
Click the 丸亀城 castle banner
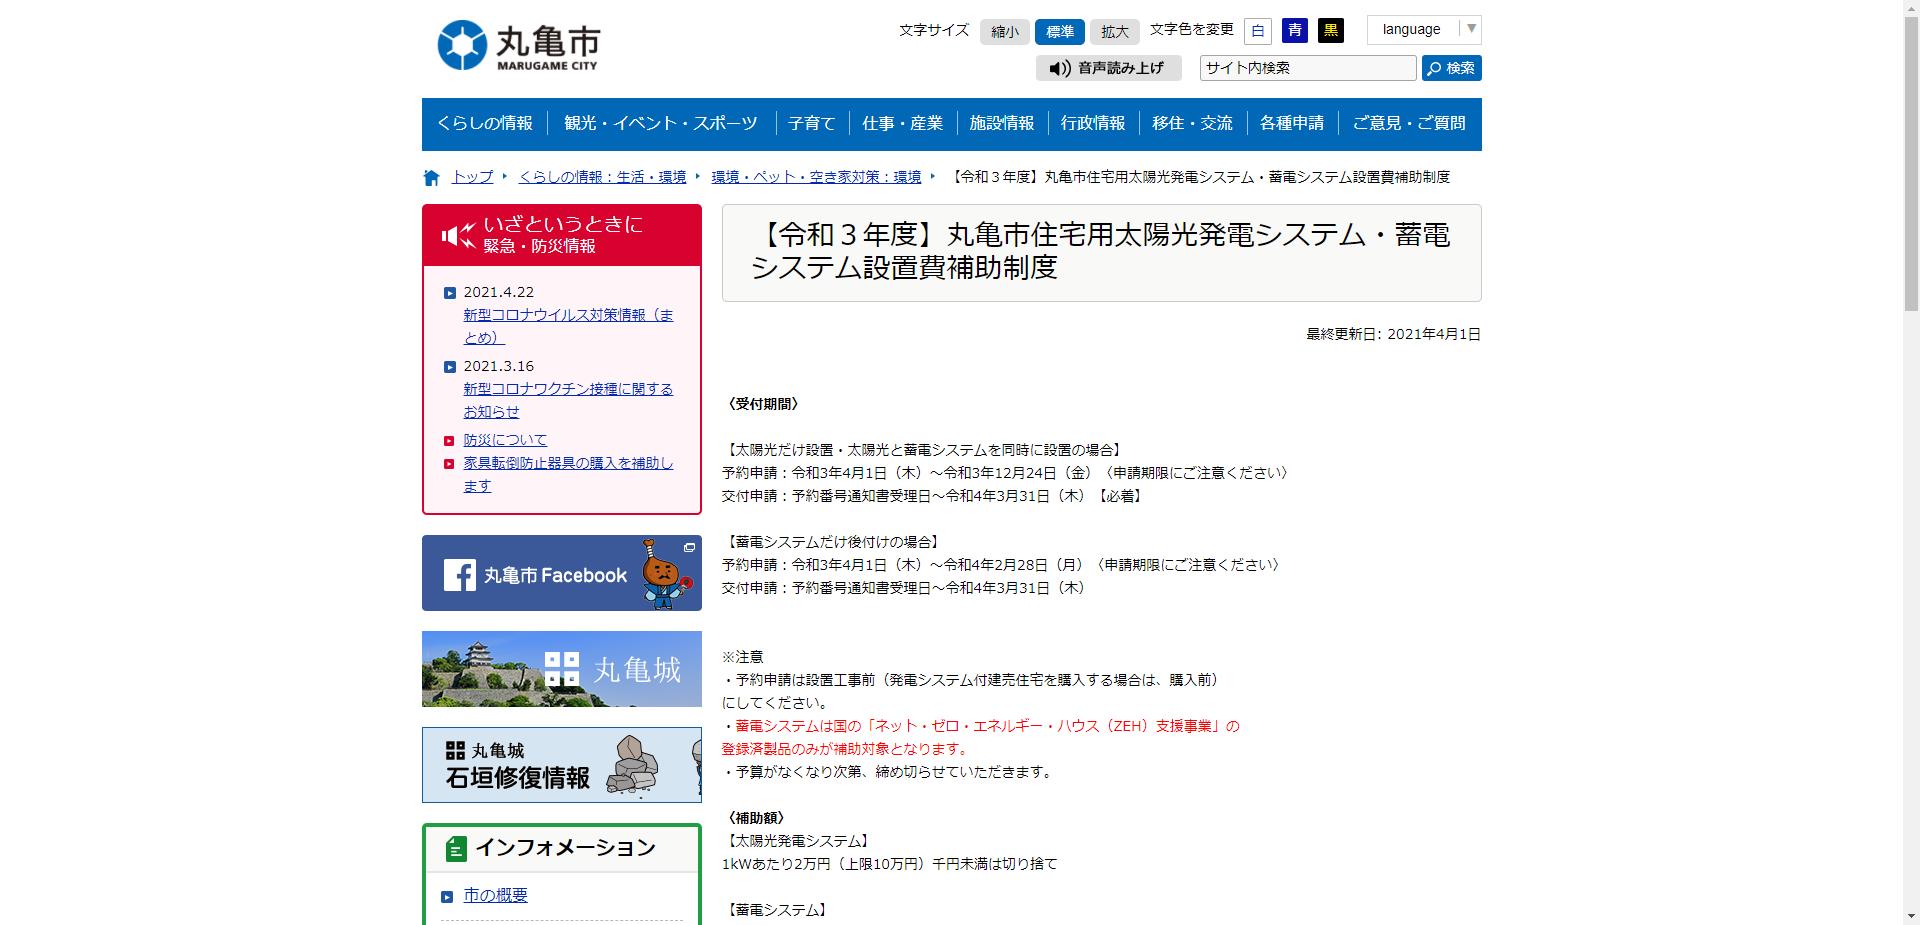pos(561,668)
